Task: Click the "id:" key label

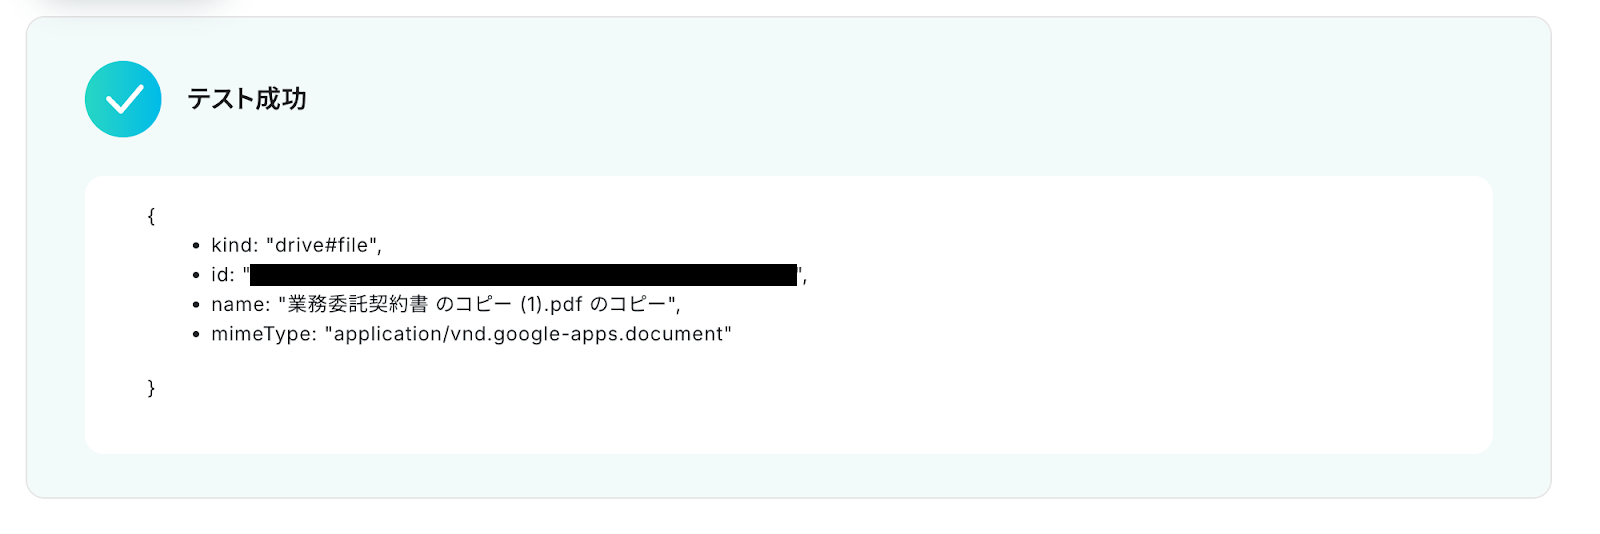Action: click(x=223, y=275)
